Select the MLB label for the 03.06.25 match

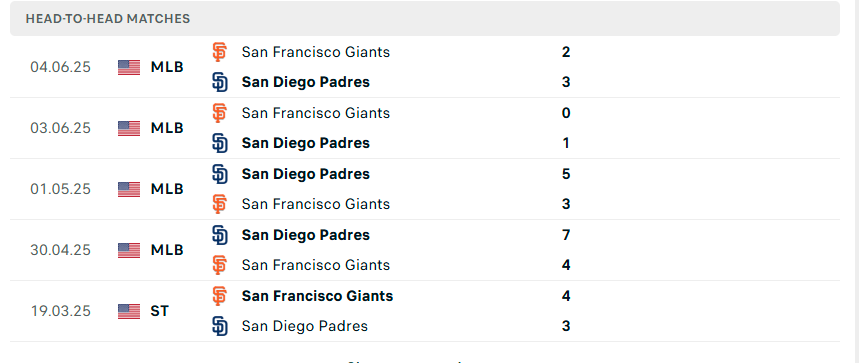click(x=167, y=128)
